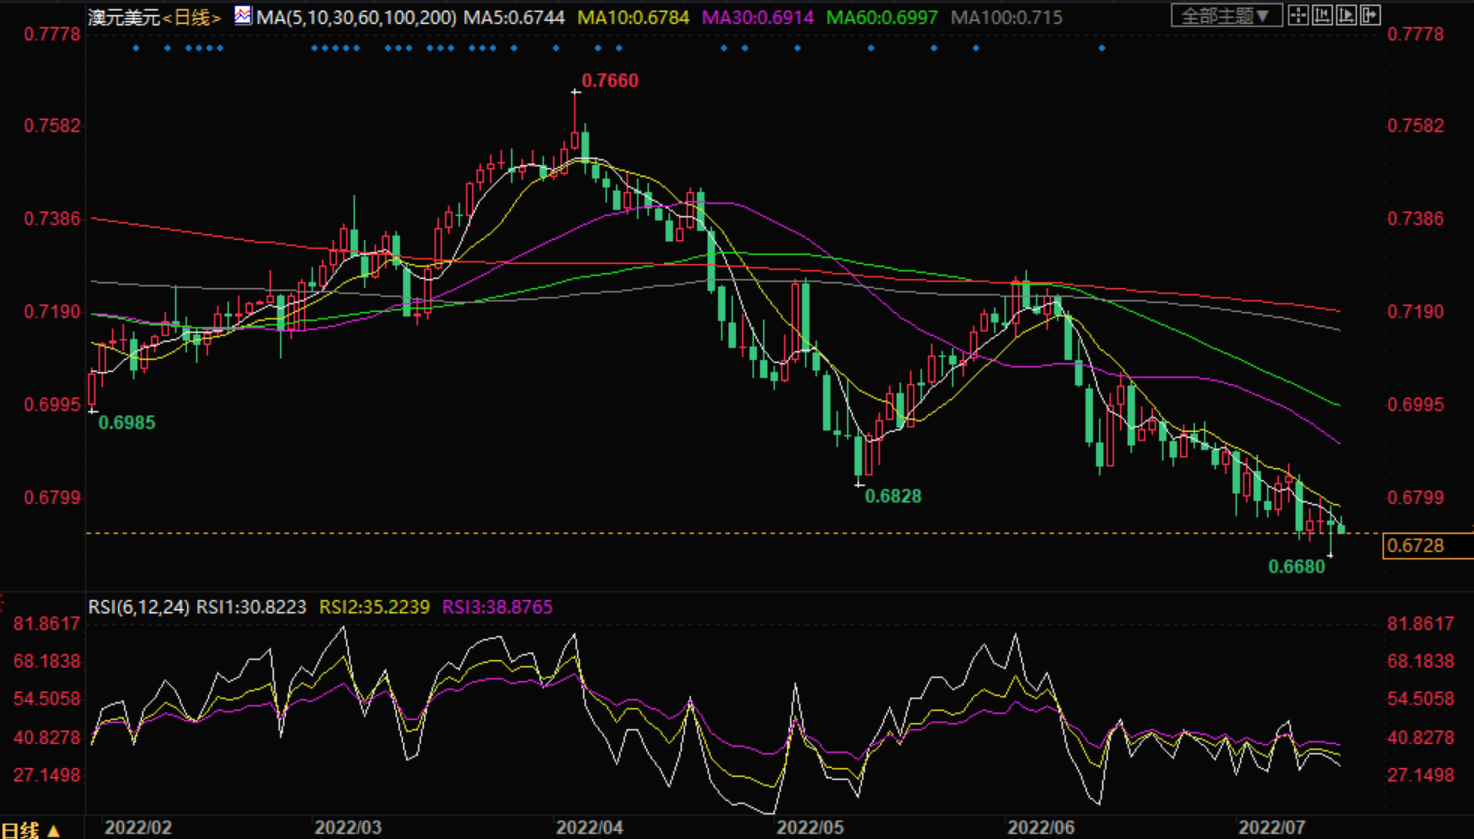The width and height of the screenshot is (1474, 839).
Task: Click the 0.7660 high price label
Action: [x=609, y=81]
